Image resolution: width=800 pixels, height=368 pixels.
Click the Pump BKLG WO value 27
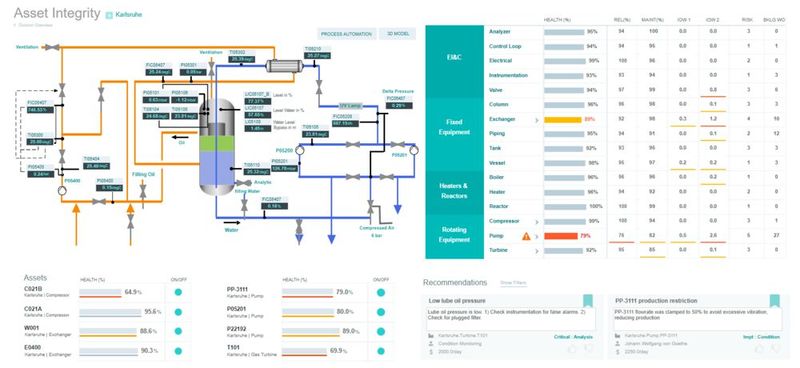click(x=776, y=236)
